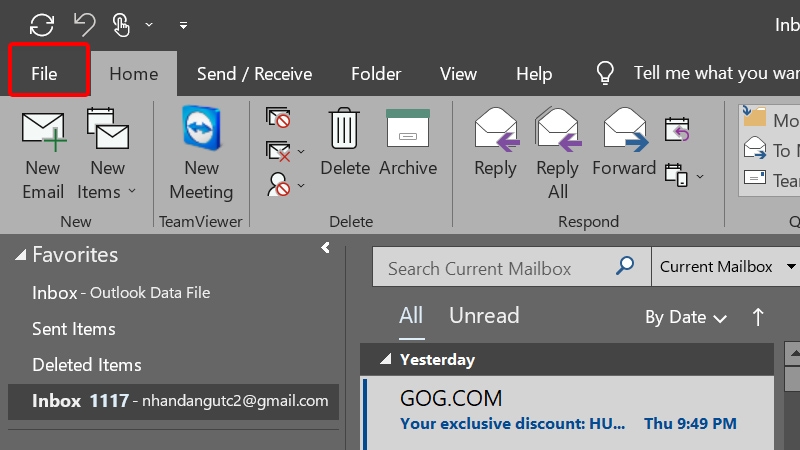Image resolution: width=800 pixels, height=450 pixels.
Task: Open the Clean Up dropdown arrow
Action: 301,152
